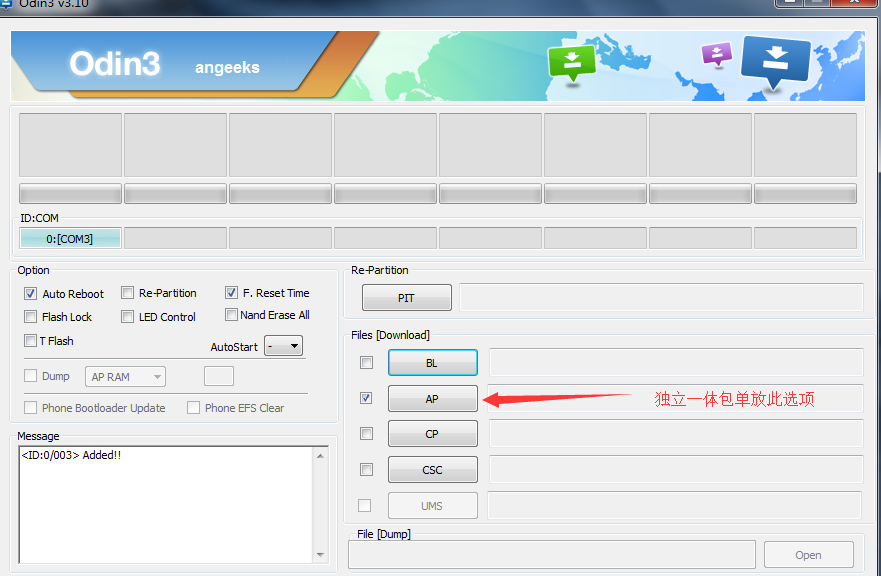The width and height of the screenshot is (881, 576).
Task: Click the Phone Bootloader Update checkbox
Action: [30, 407]
